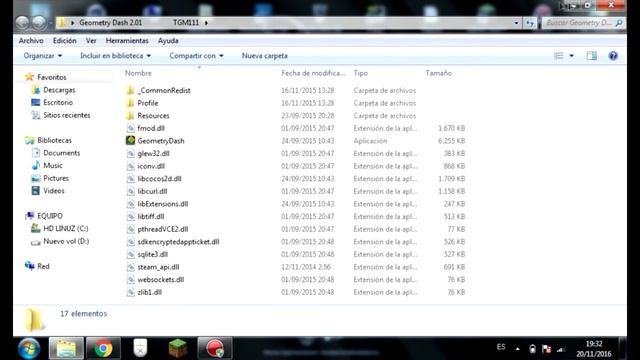Toggle the preview pane icon

point(591,56)
